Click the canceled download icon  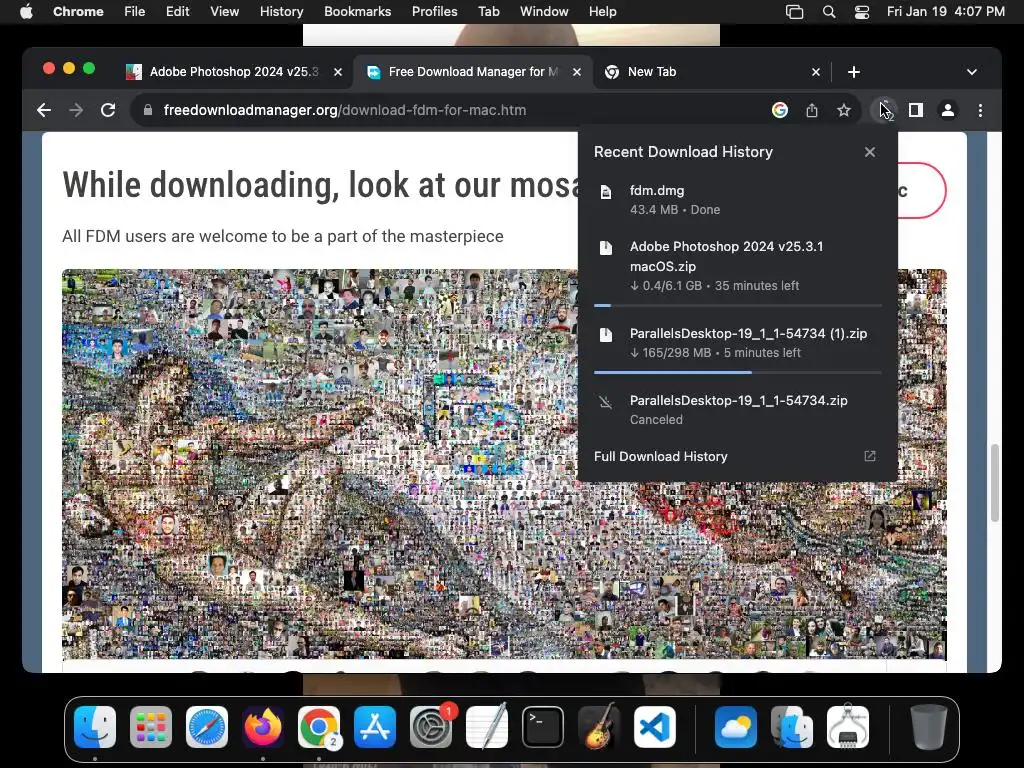pos(606,402)
